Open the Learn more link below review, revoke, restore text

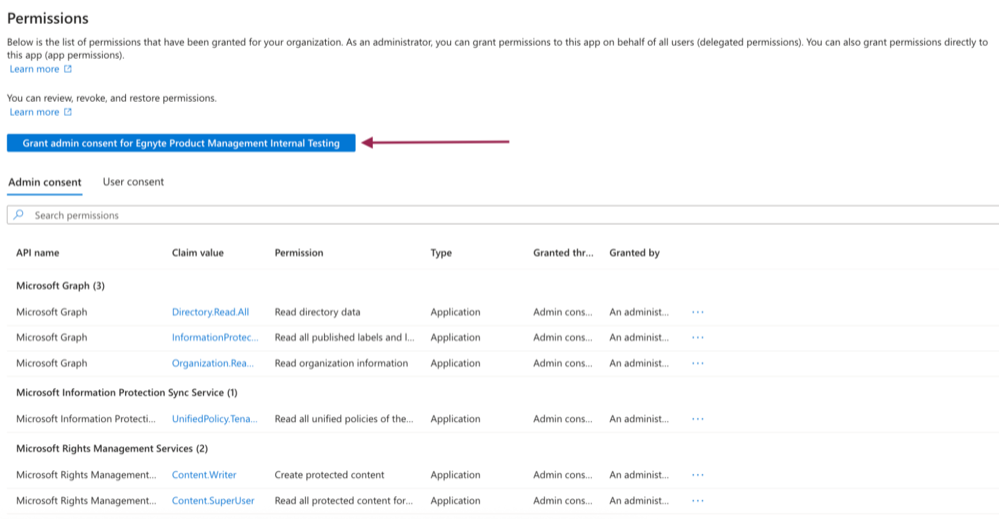[34, 112]
